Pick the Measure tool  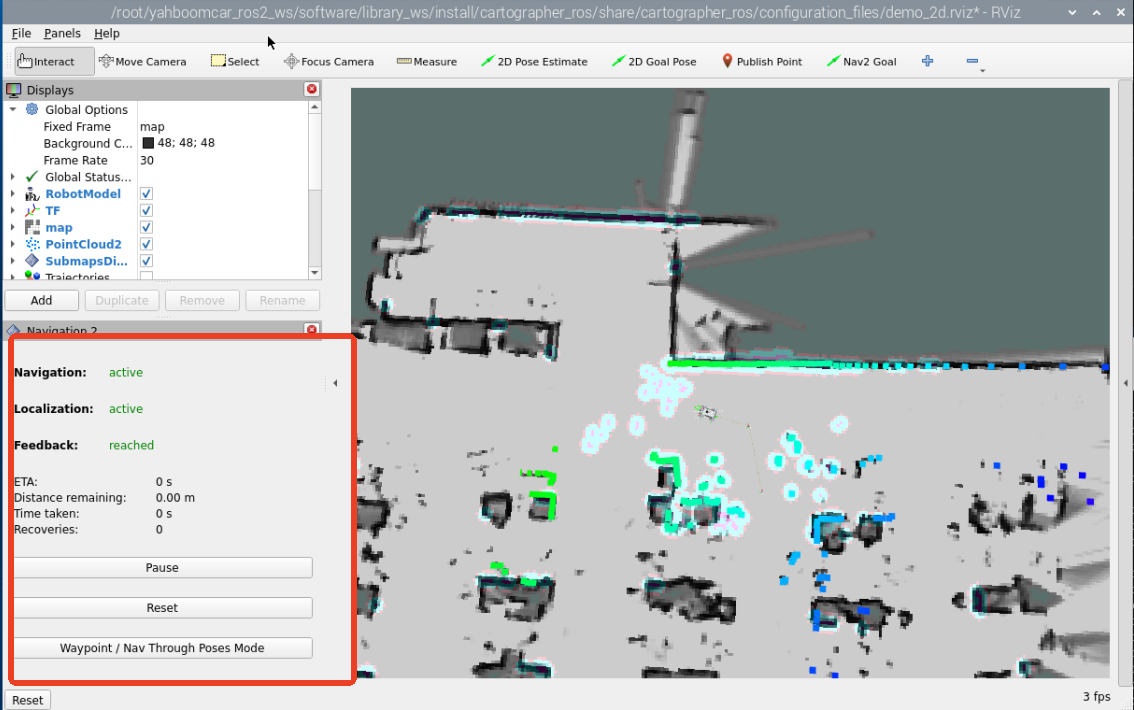pos(426,61)
